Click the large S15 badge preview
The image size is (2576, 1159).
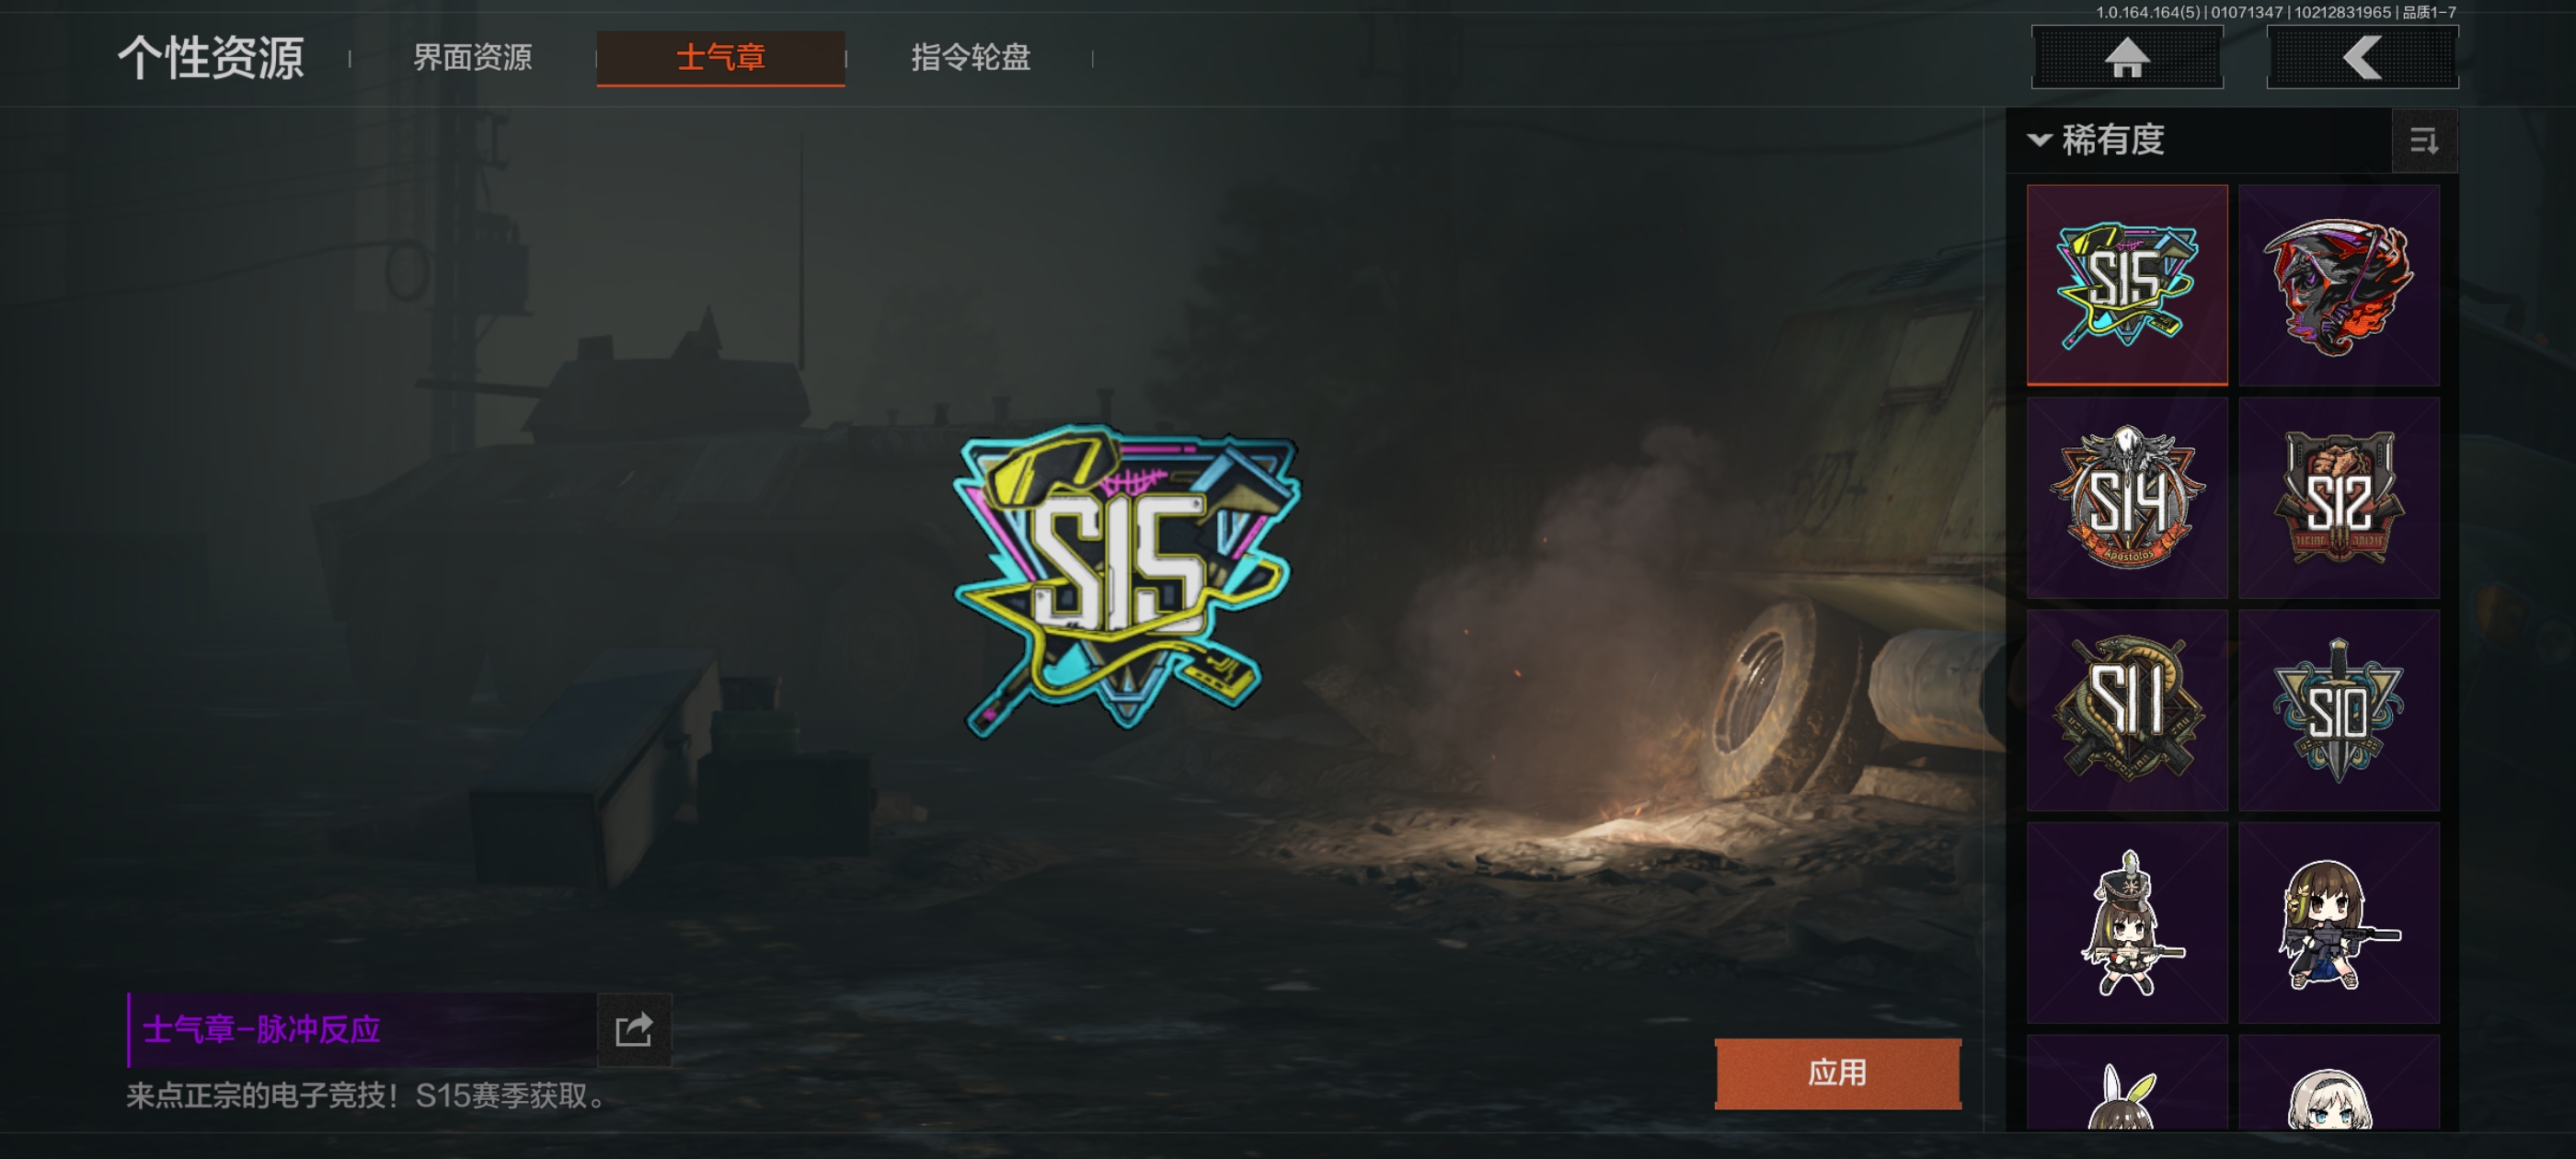click(x=1125, y=580)
